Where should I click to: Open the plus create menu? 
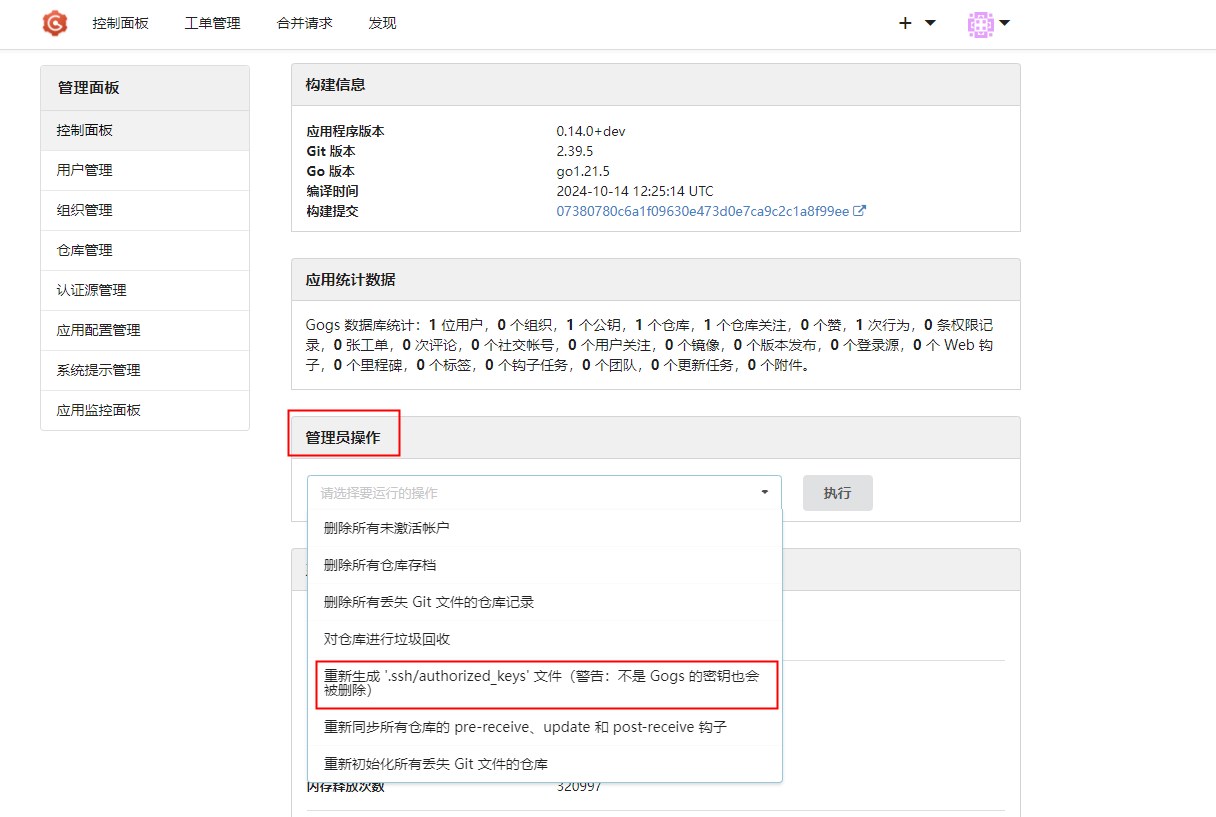(916, 23)
